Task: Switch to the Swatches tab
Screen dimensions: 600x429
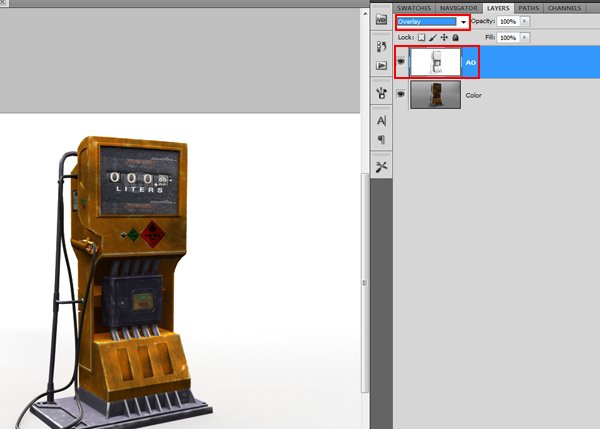Action: [414, 8]
